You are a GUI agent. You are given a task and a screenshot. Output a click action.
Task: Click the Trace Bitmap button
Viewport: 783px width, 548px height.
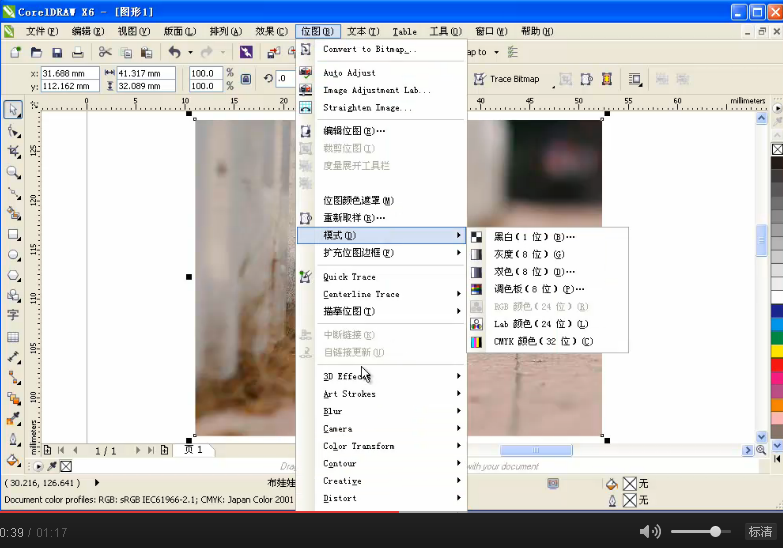pos(507,79)
